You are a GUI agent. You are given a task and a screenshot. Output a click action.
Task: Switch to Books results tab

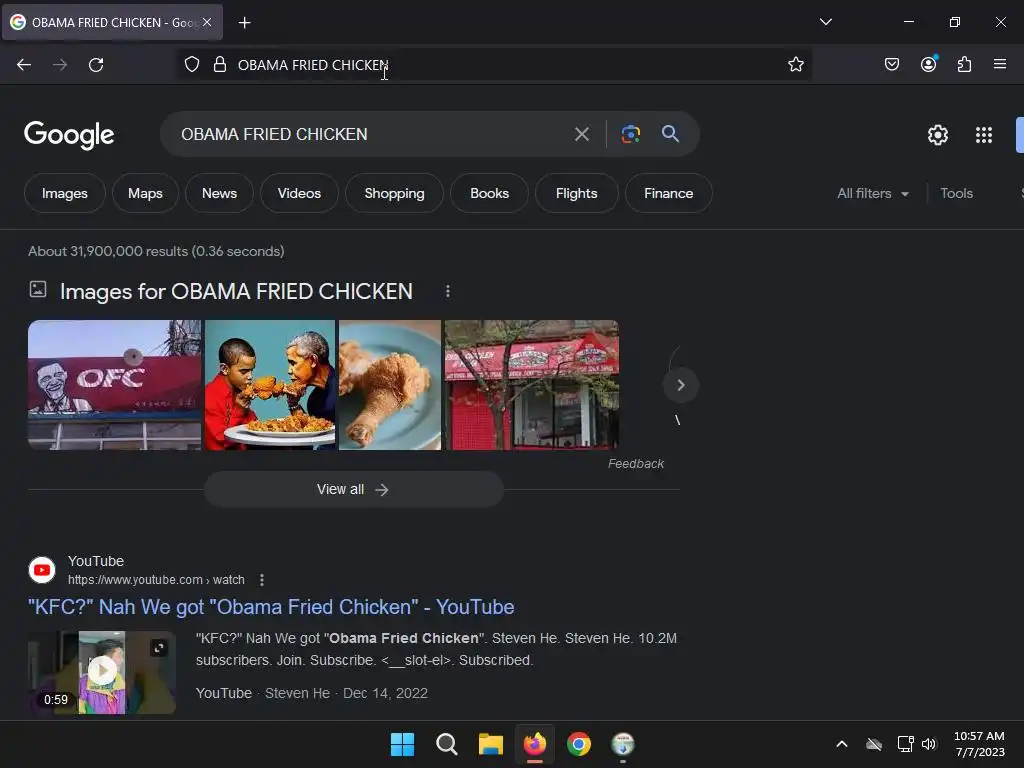[x=490, y=193]
